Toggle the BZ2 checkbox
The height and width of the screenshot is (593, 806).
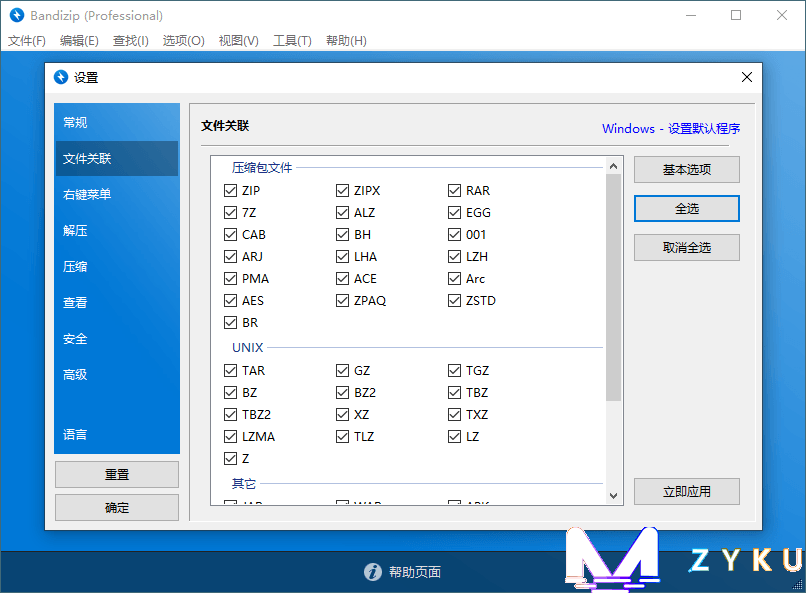coord(342,393)
